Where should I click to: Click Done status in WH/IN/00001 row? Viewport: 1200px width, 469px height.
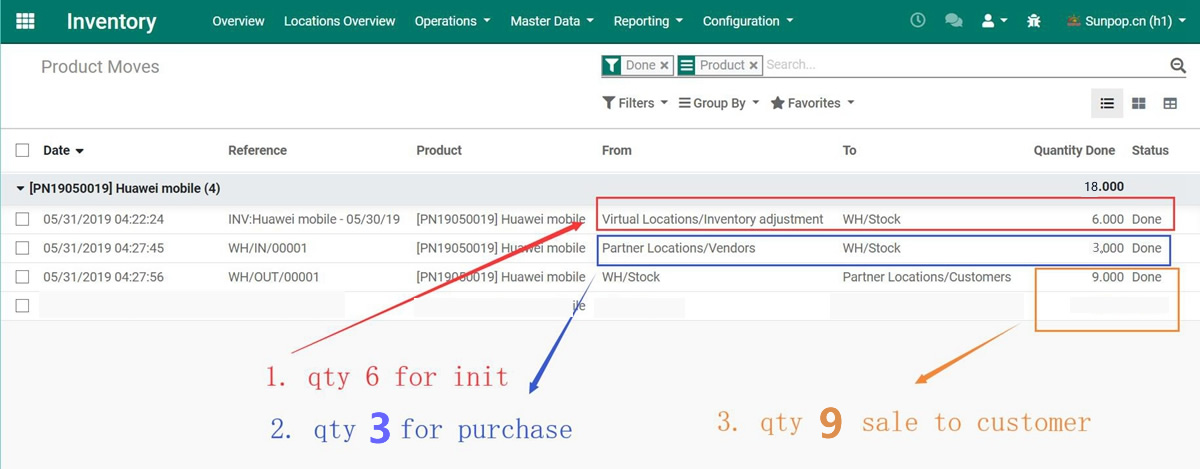pos(1146,248)
